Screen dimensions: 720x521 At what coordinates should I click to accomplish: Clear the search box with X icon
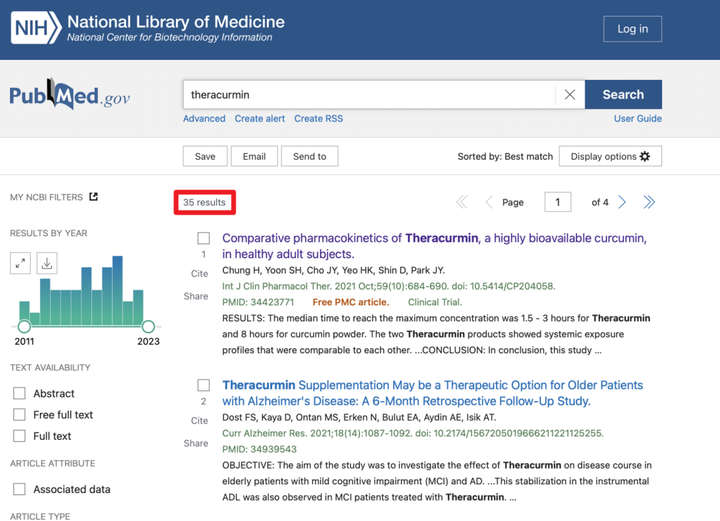(x=570, y=95)
